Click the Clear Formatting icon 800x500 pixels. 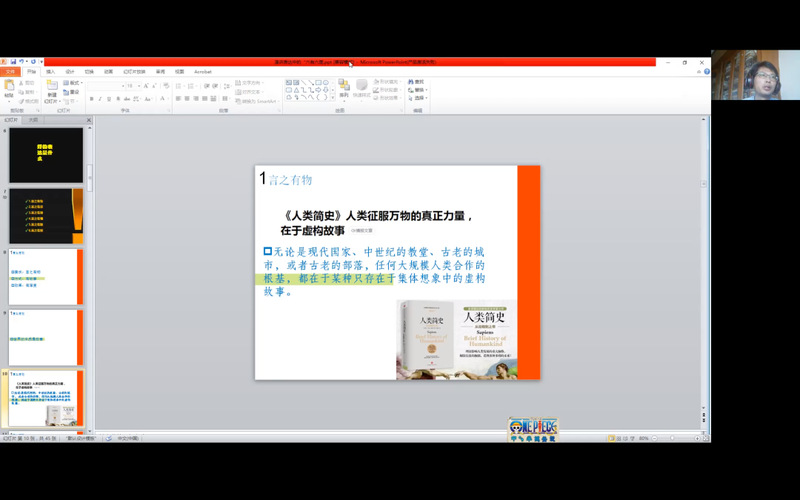point(166,86)
